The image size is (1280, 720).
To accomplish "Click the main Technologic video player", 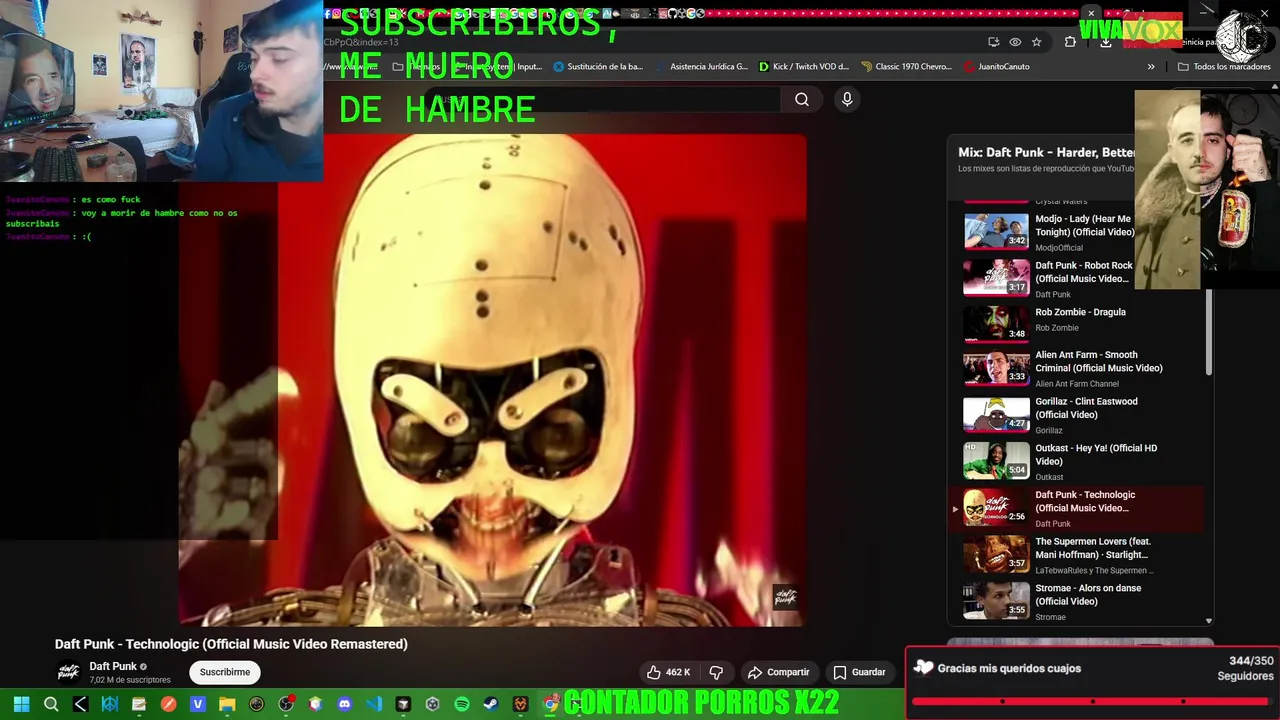I will click(x=492, y=380).
